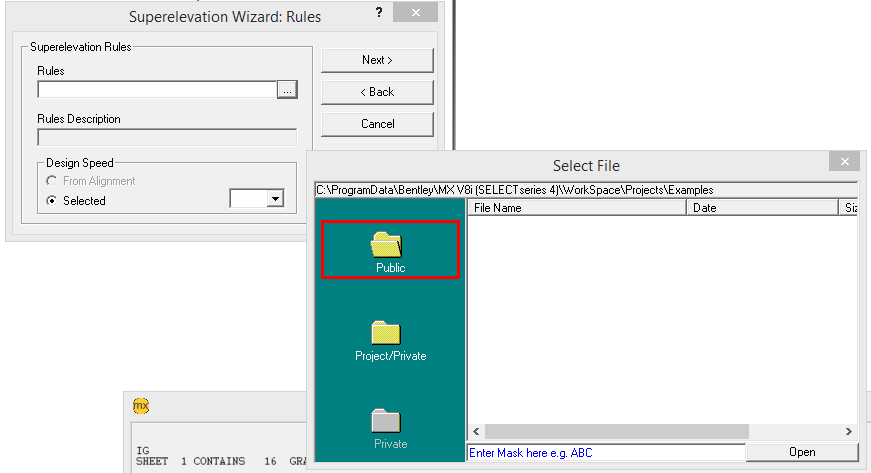Click Open in Select File dialog

click(802, 452)
